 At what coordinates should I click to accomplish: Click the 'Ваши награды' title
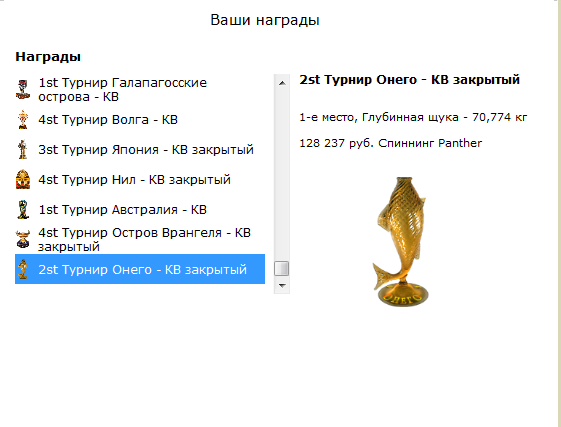tap(265, 20)
